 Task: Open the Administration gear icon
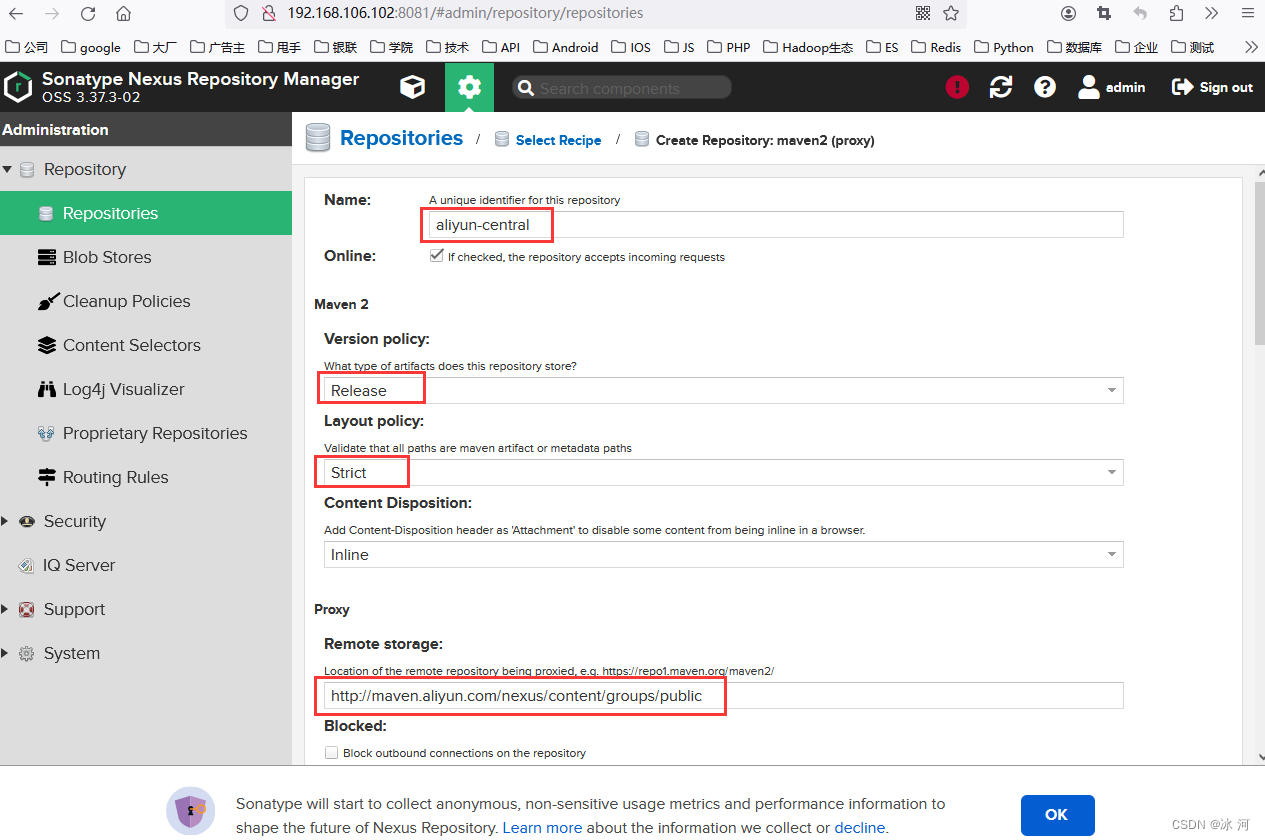[x=469, y=88]
